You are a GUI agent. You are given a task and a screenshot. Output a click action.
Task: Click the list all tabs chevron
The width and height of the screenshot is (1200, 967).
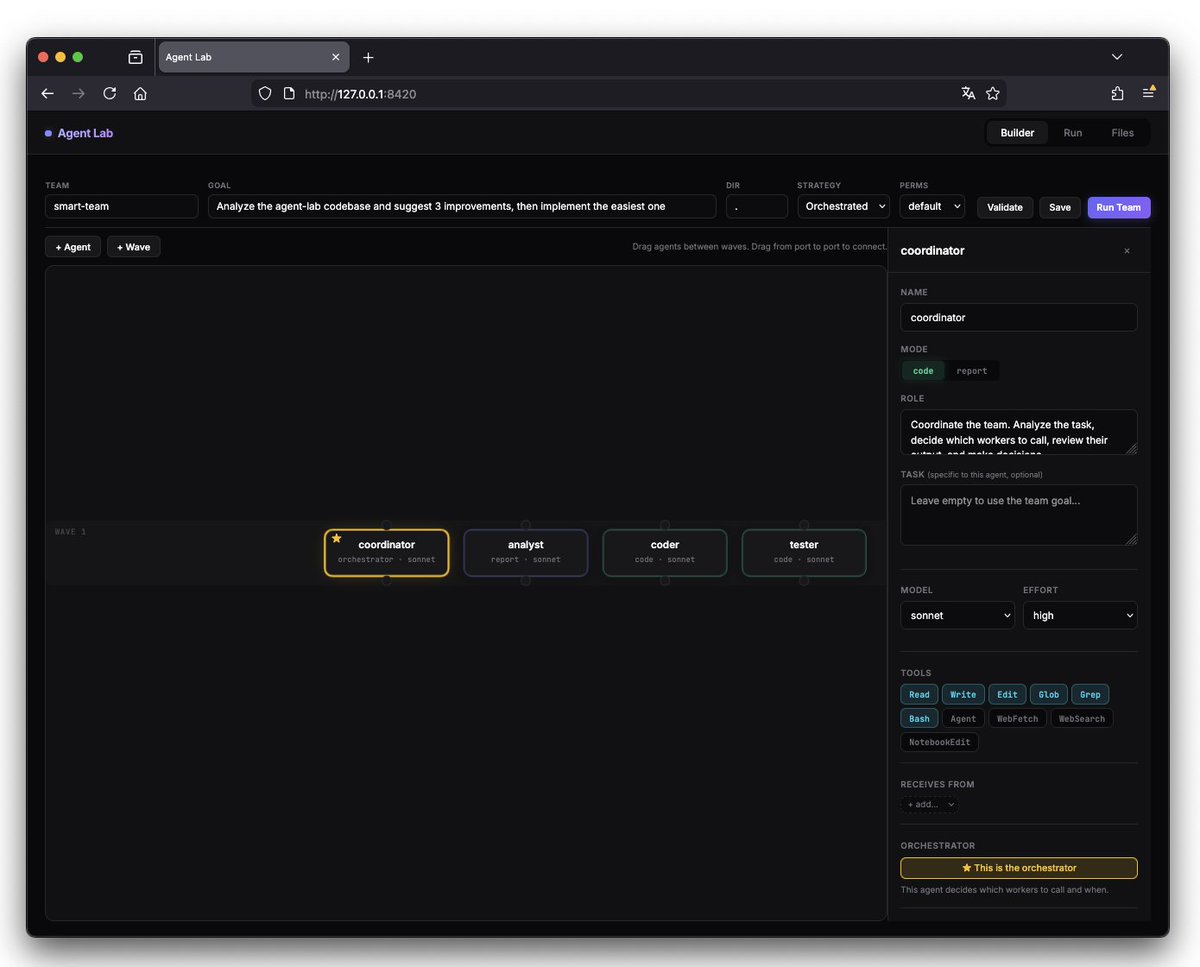coord(1117,57)
